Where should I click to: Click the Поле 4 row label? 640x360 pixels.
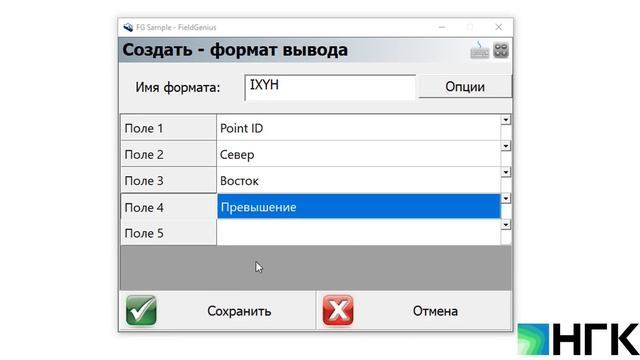tap(168, 207)
